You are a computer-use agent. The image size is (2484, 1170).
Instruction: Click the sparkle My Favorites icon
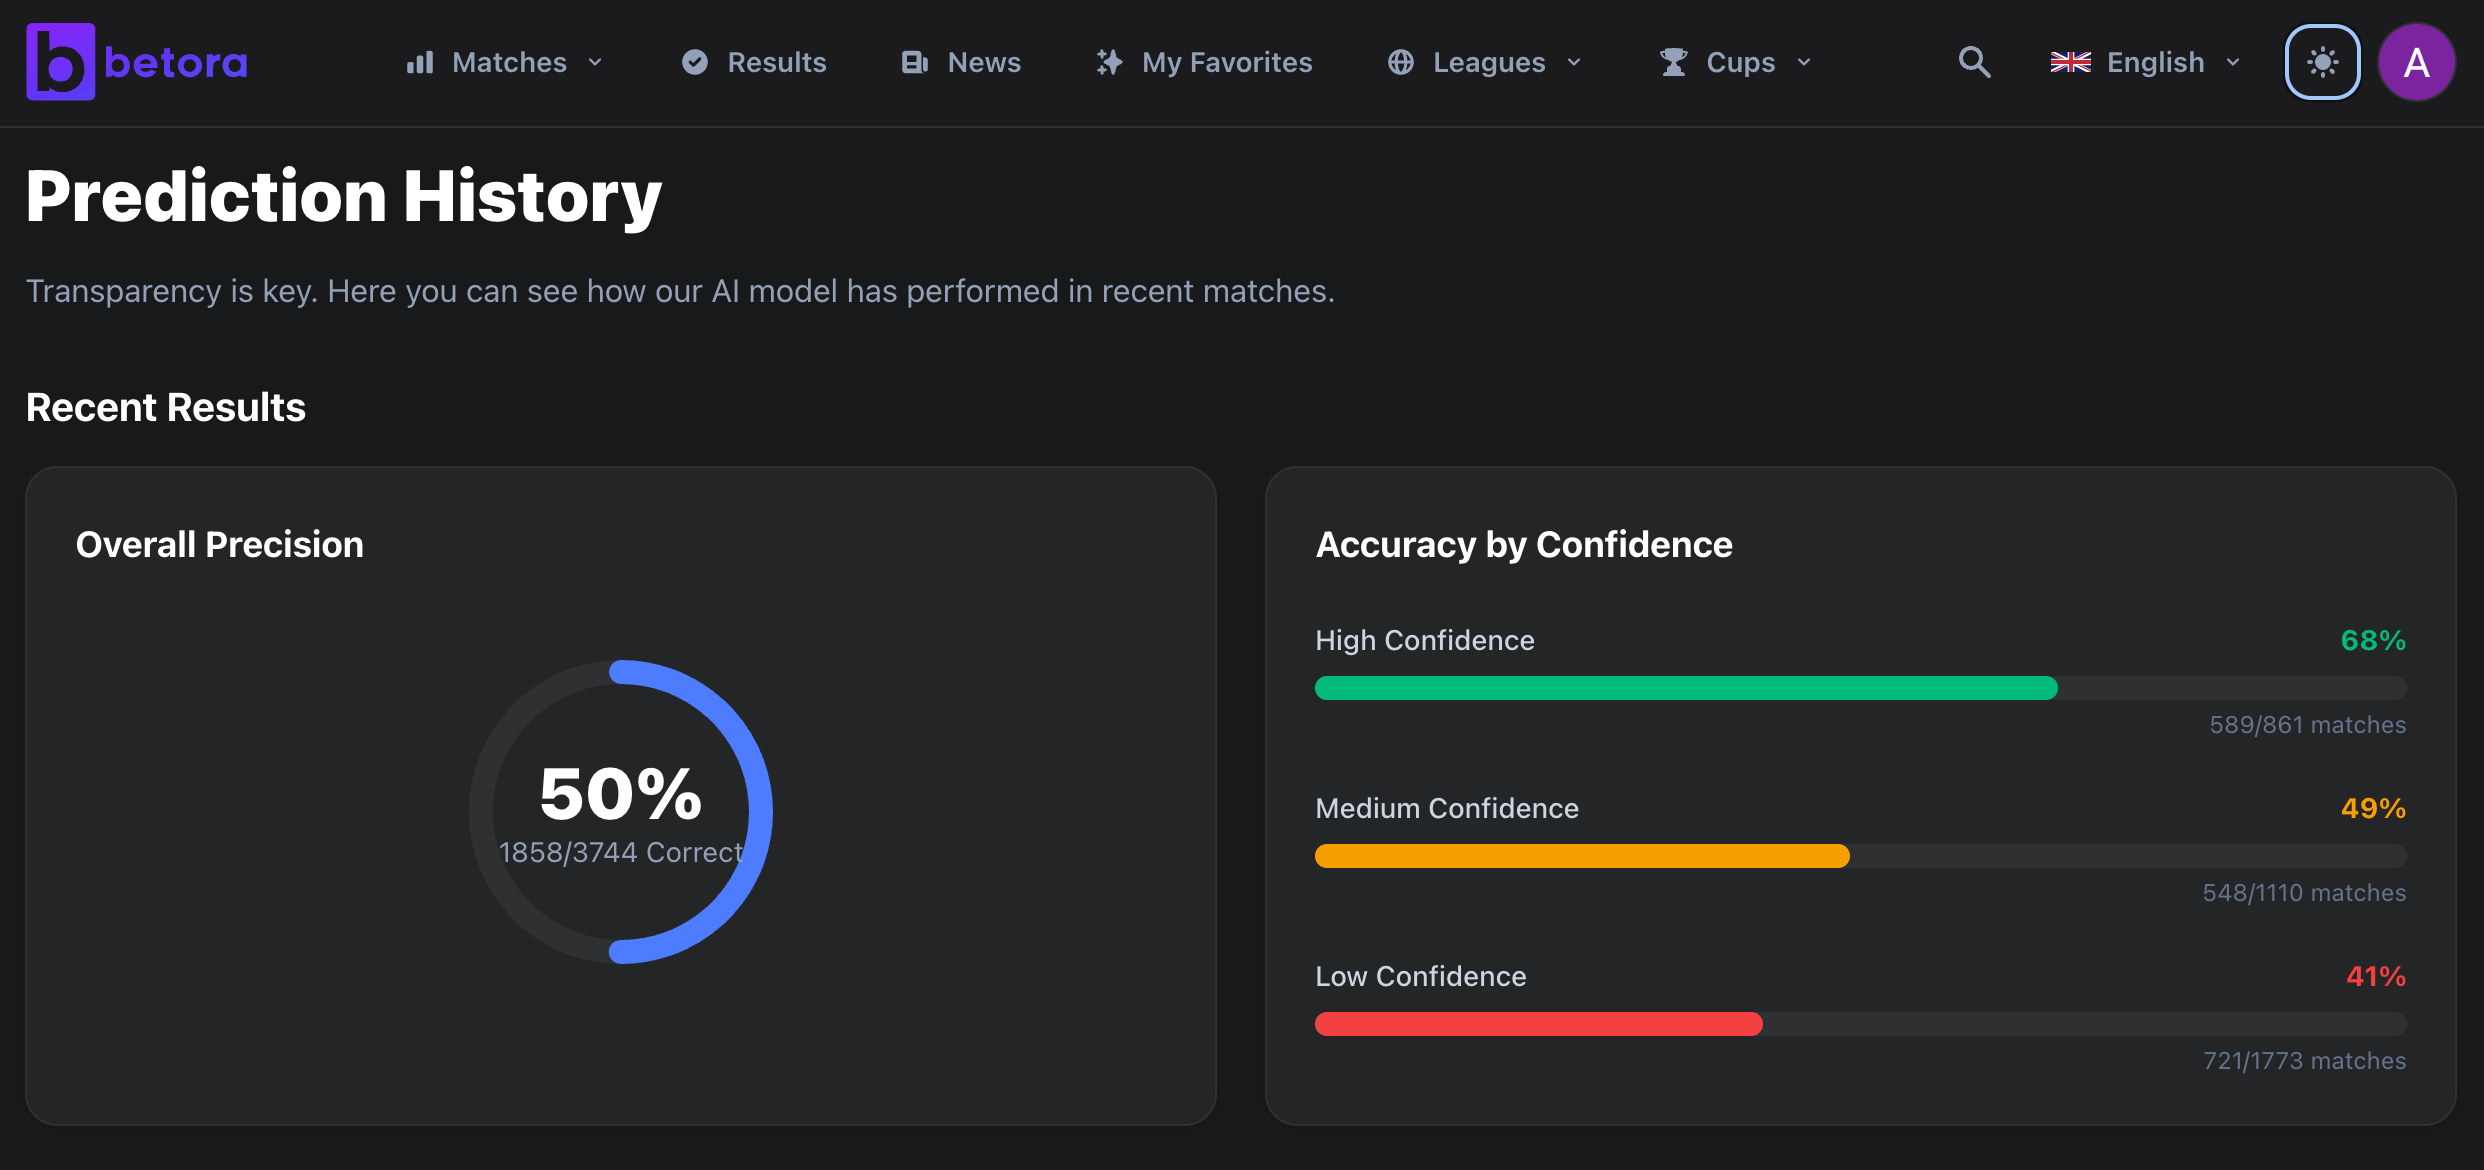tap(1109, 62)
